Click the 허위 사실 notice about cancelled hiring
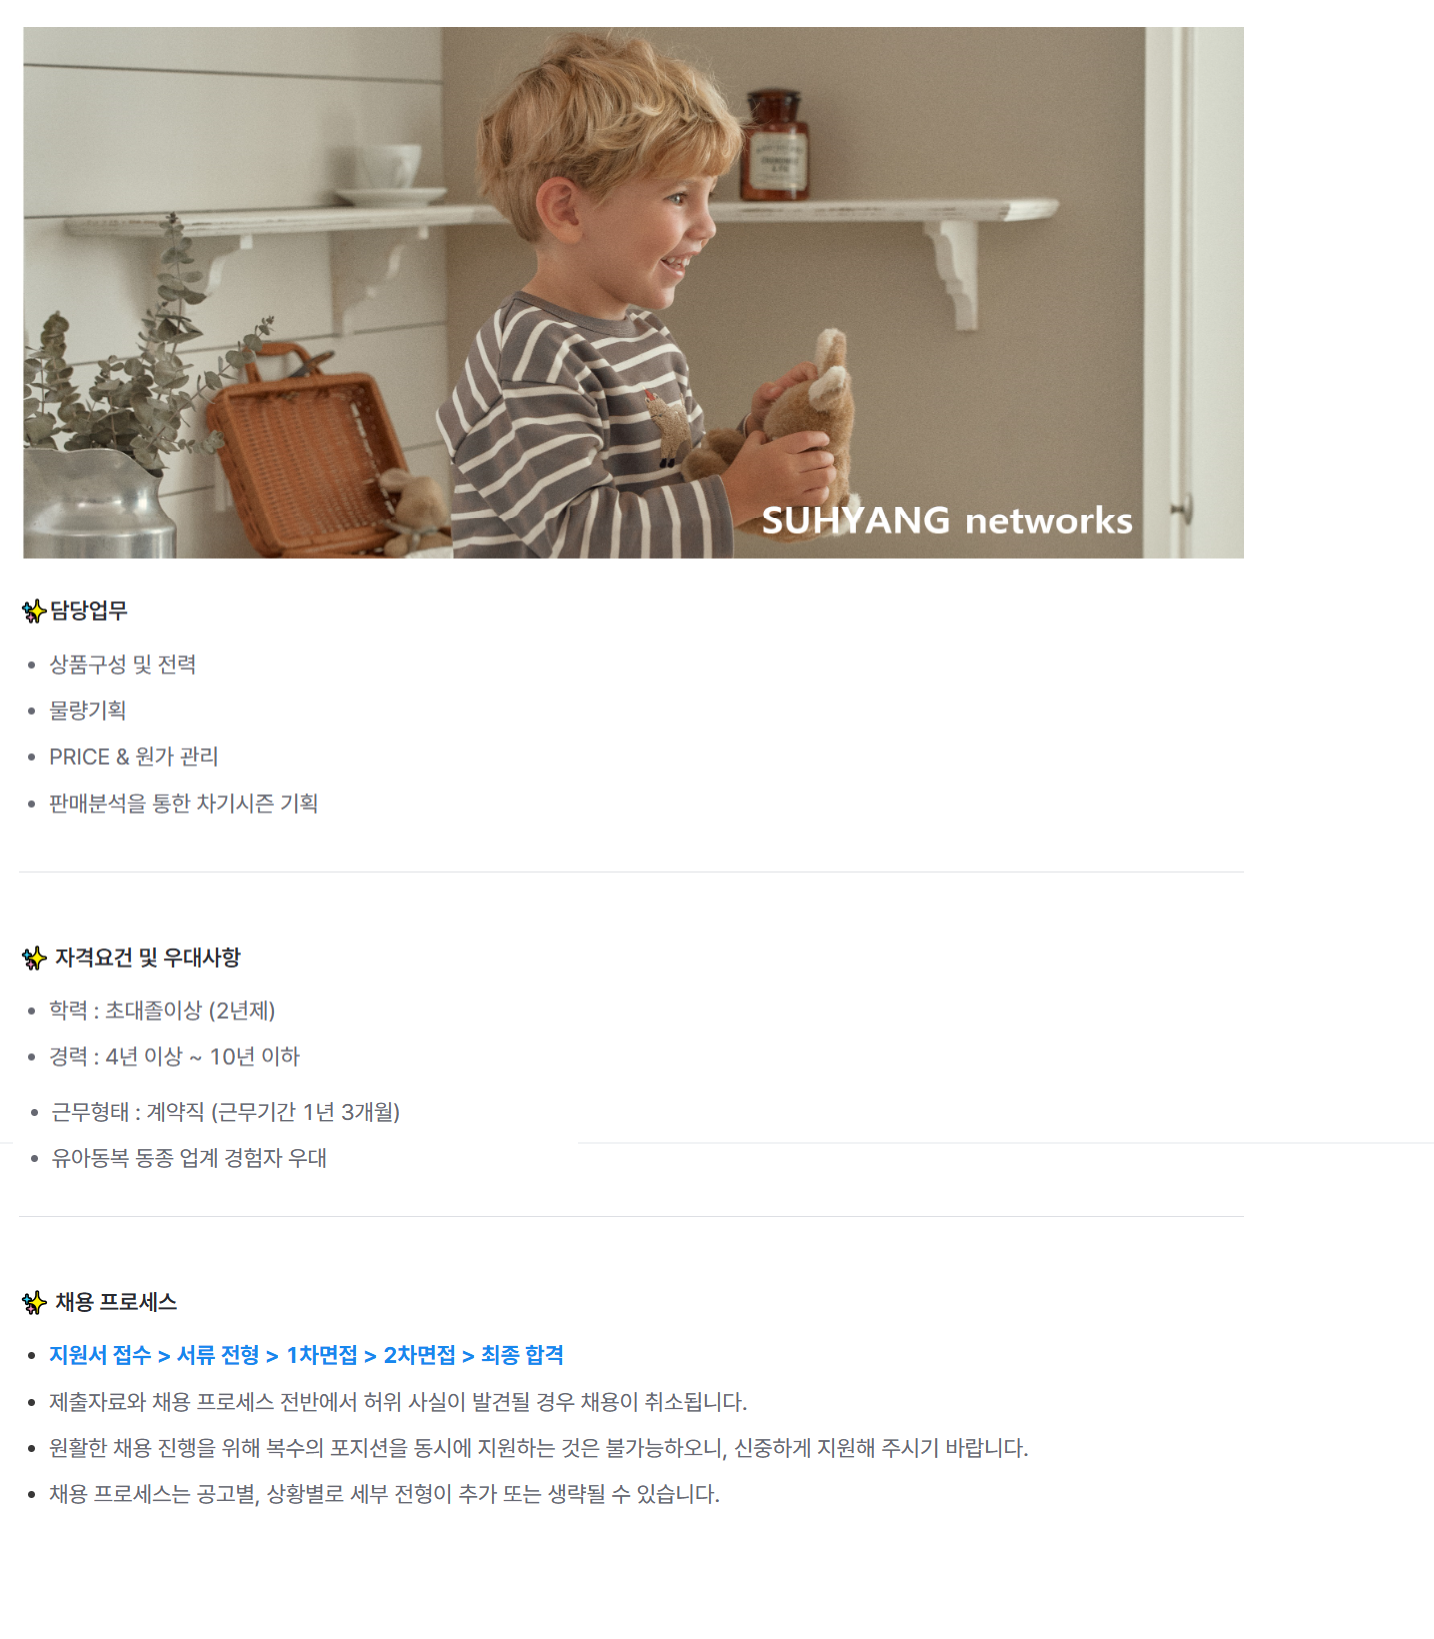The height and width of the screenshot is (1639, 1434). [x=398, y=1402]
